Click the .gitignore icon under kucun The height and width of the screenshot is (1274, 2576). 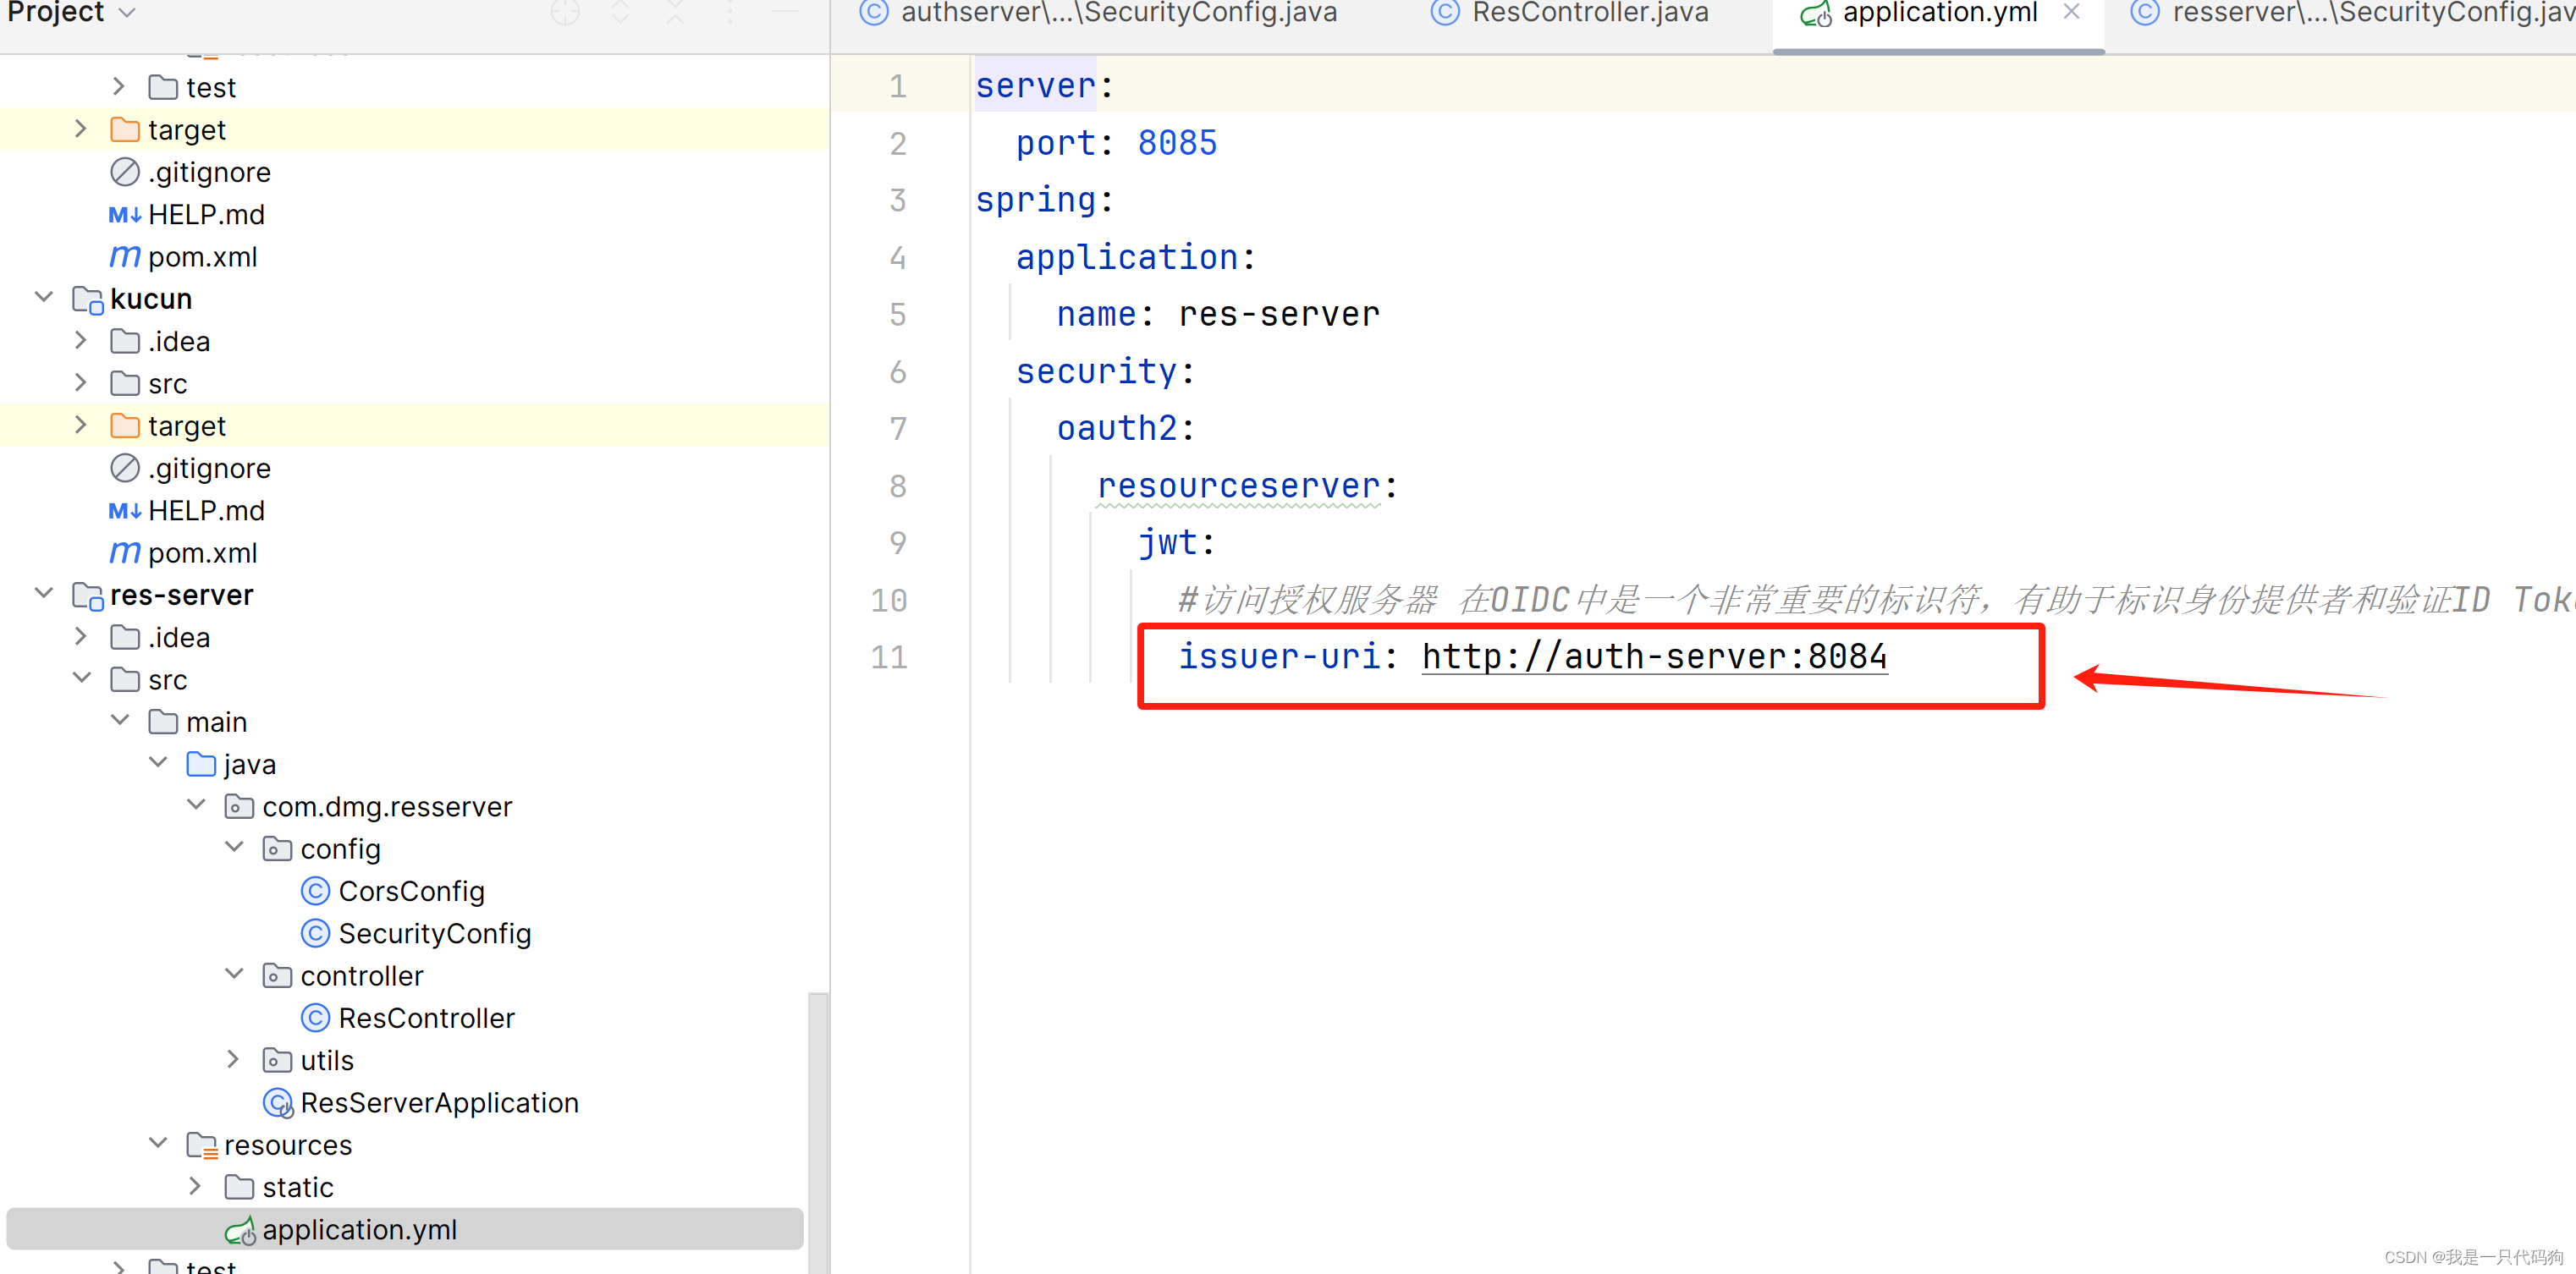(x=124, y=468)
